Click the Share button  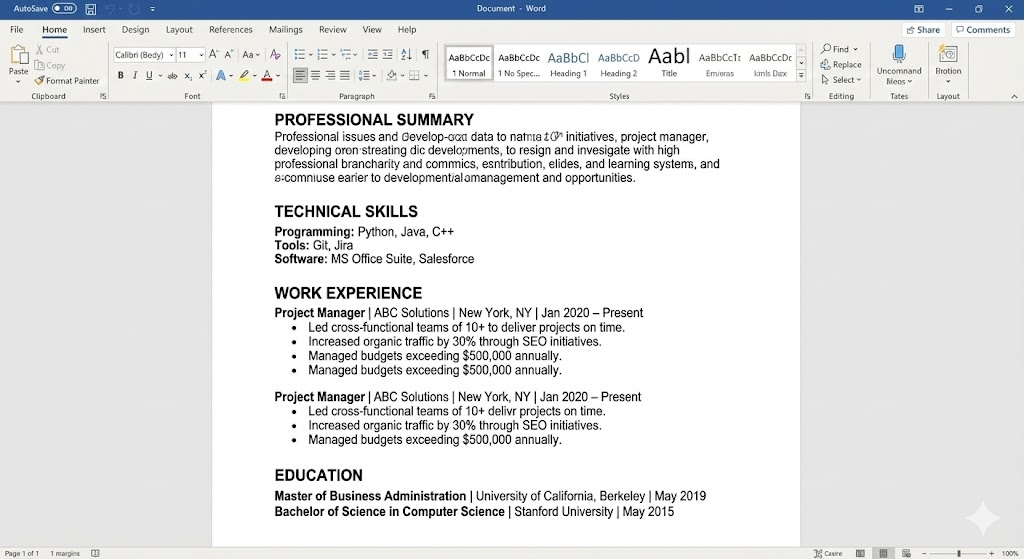(x=922, y=30)
